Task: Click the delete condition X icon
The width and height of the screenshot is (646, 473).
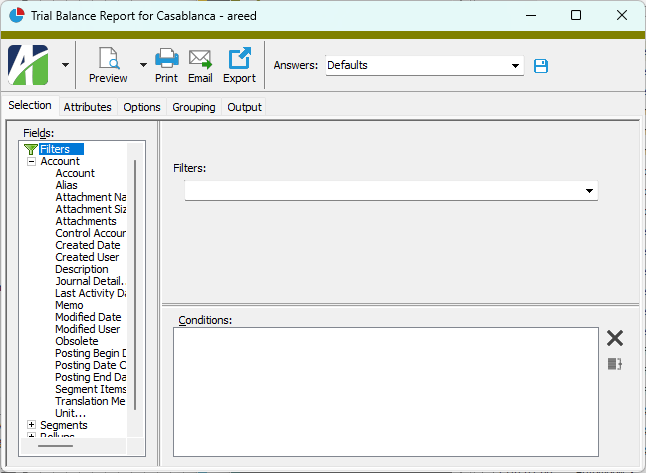Action: click(615, 338)
